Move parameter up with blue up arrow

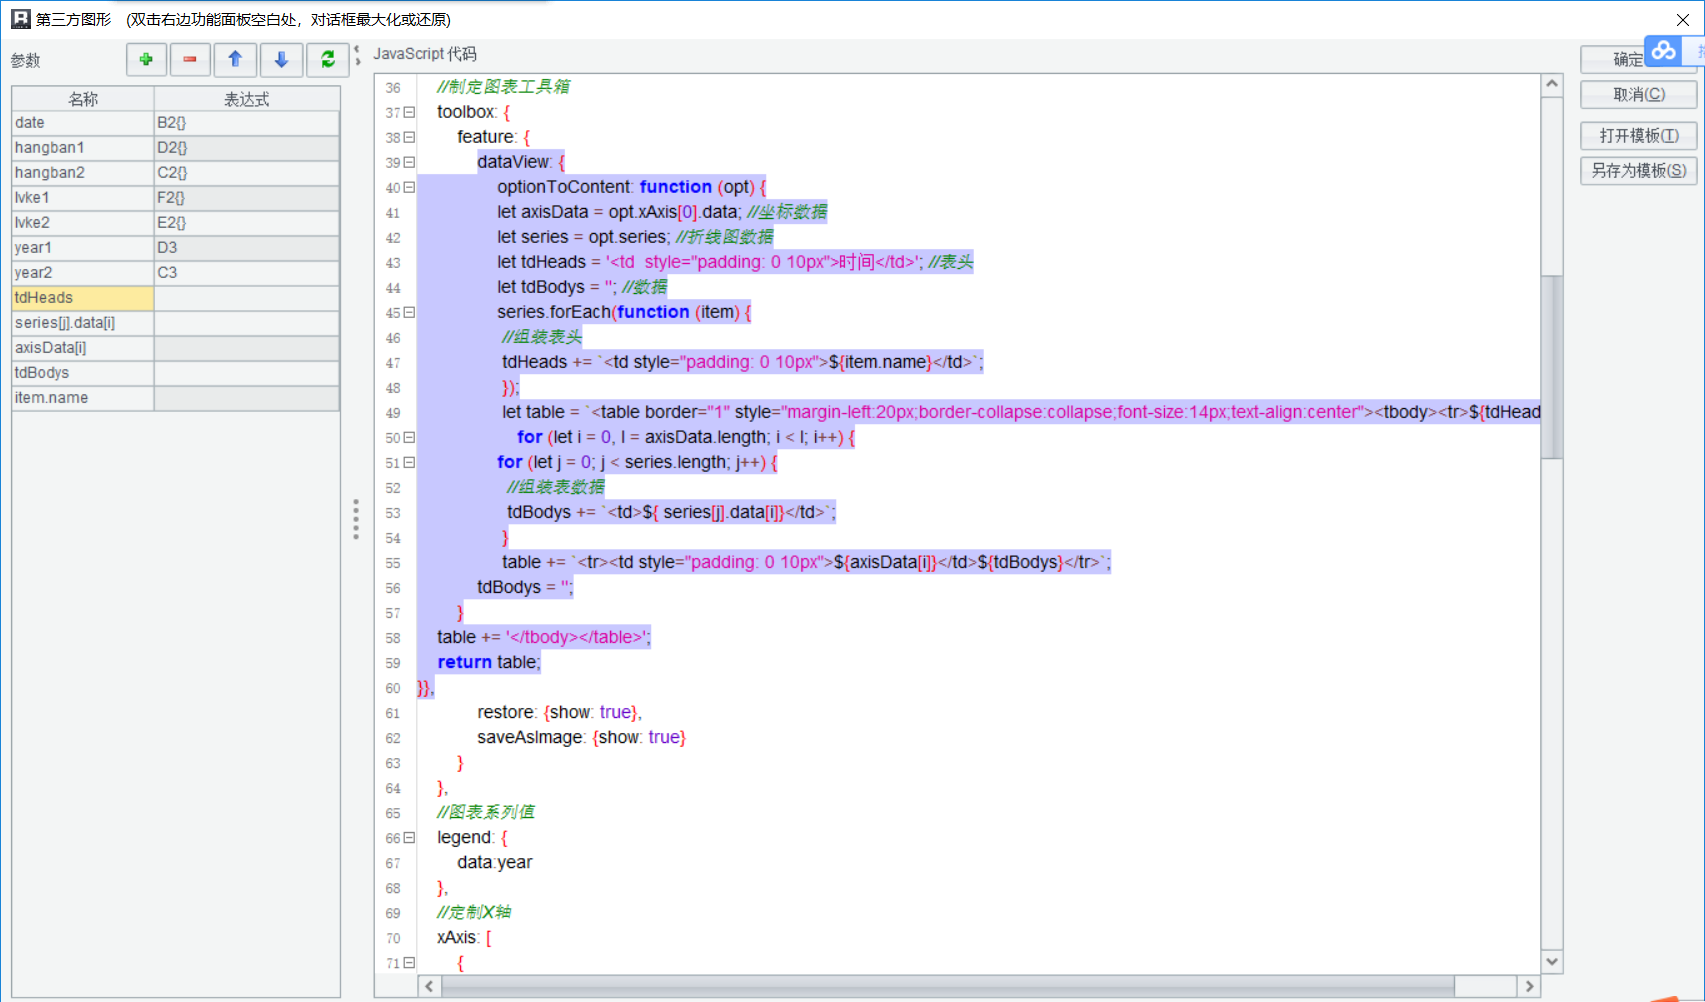(x=235, y=60)
